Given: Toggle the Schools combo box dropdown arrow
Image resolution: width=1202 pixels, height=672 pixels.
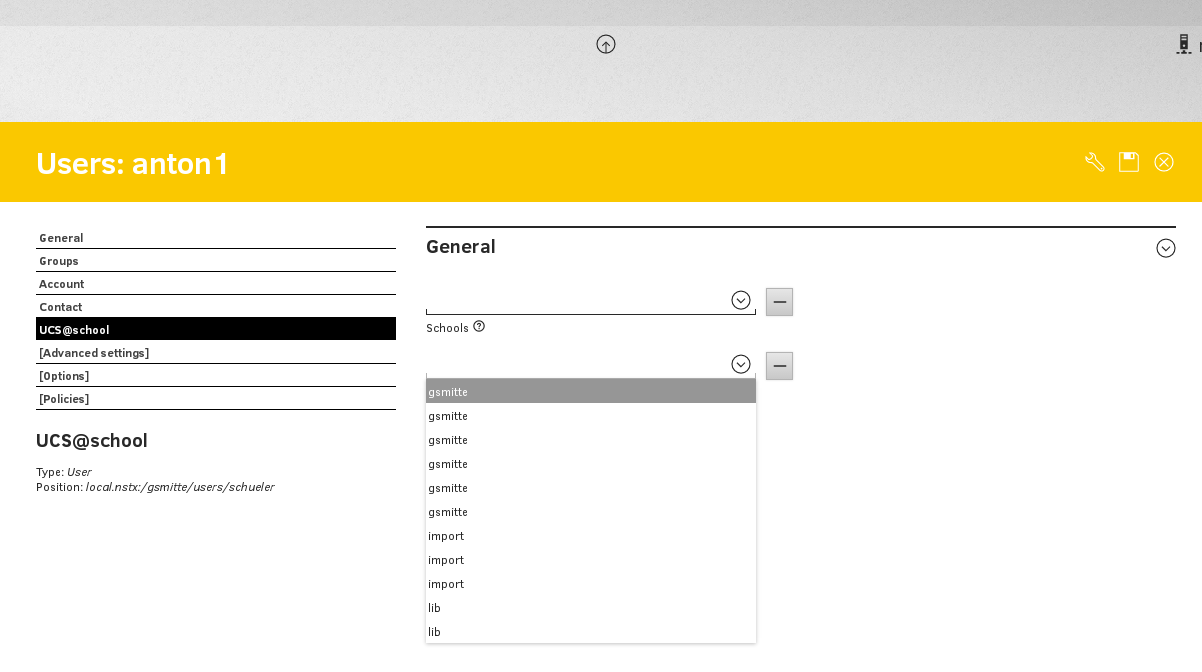Looking at the screenshot, I should (741, 364).
